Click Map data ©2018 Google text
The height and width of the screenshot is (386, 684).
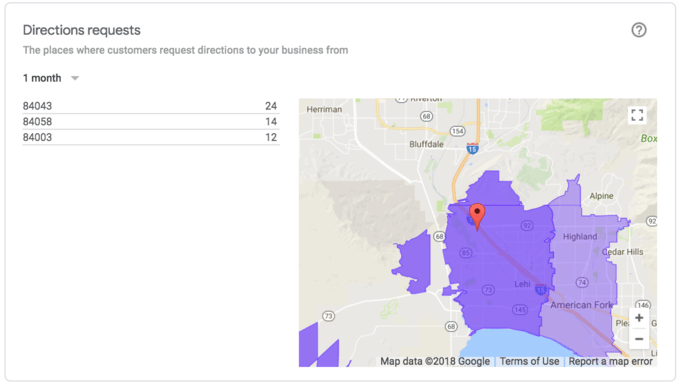click(435, 361)
